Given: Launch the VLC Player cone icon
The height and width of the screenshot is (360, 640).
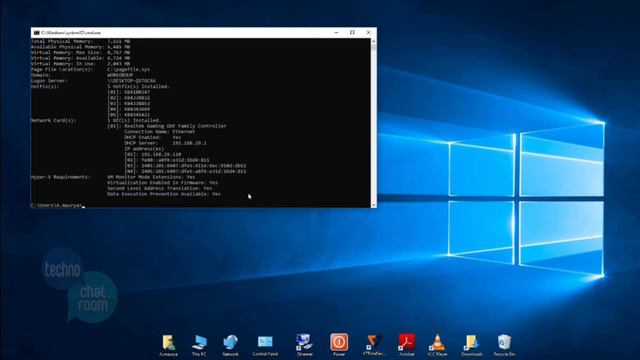Looking at the screenshot, I should pyautogui.click(x=437, y=345).
